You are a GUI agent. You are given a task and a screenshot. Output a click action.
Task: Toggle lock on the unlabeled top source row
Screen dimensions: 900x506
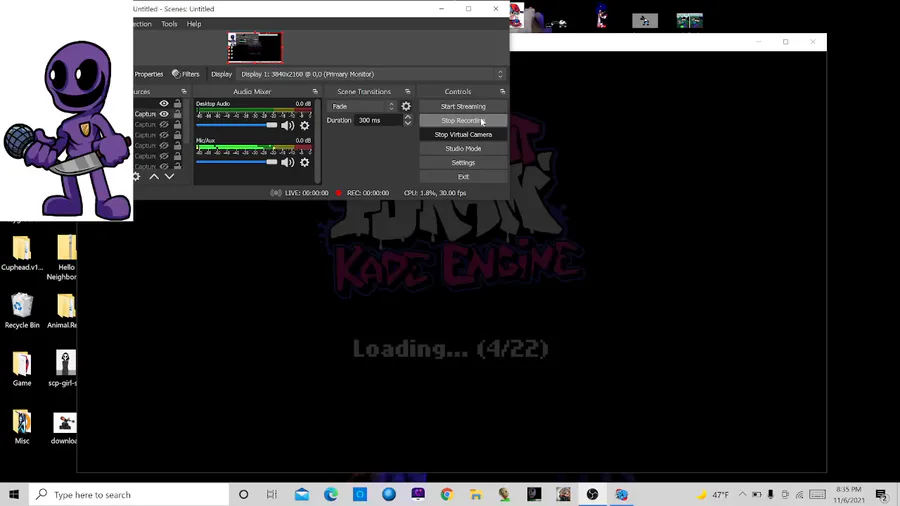pyautogui.click(x=177, y=103)
